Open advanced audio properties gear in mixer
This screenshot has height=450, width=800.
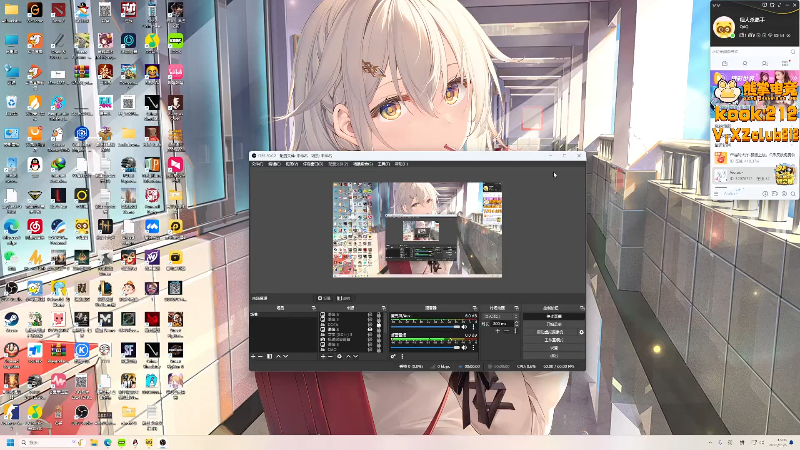coord(393,356)
